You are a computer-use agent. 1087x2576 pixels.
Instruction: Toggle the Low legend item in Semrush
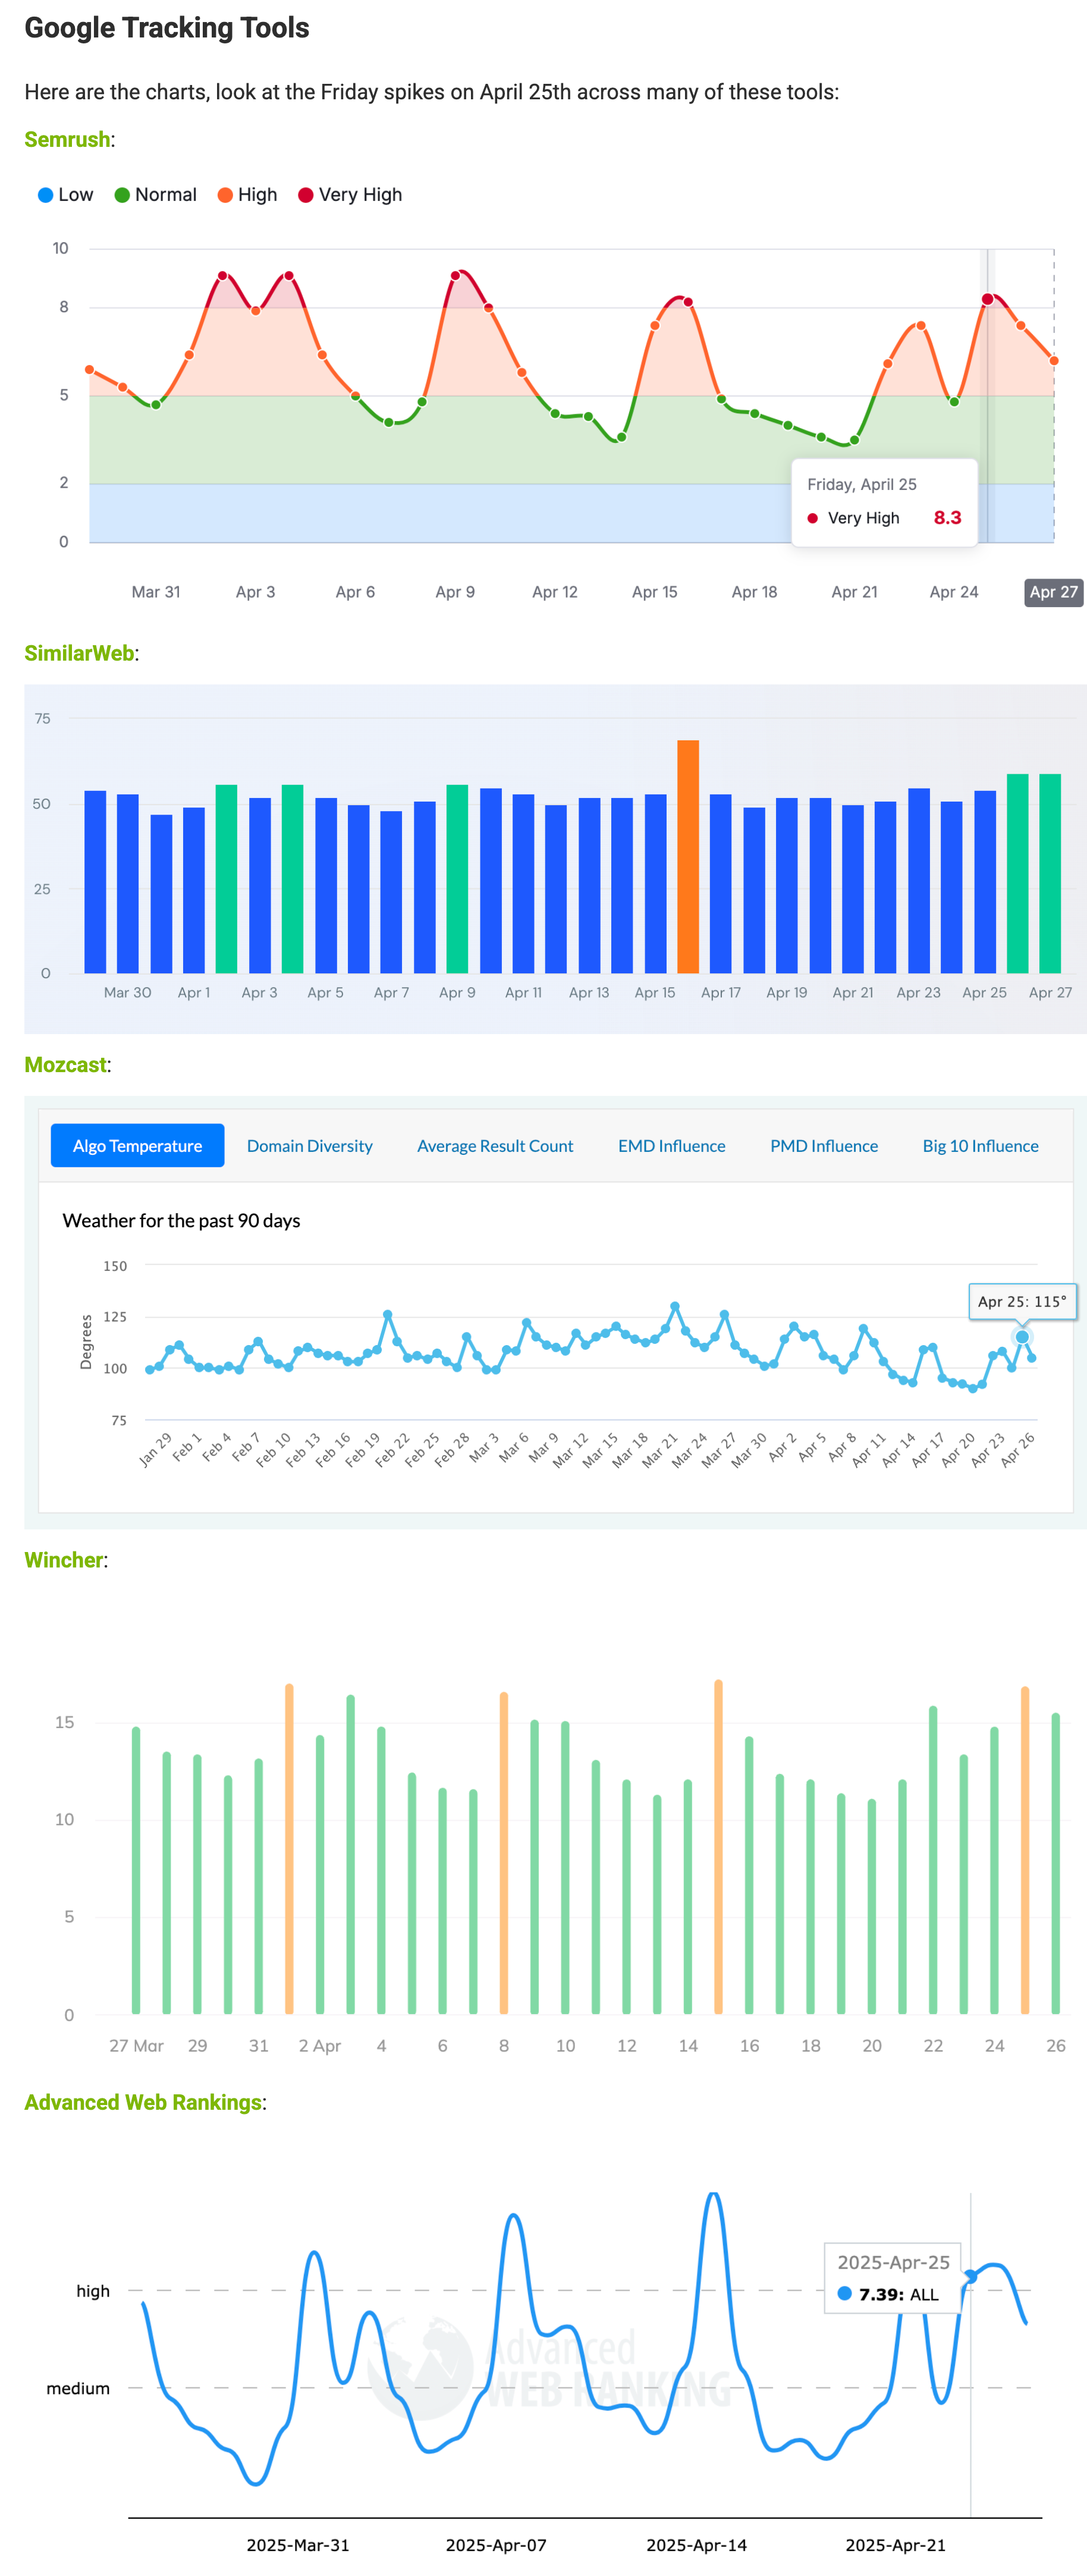pyautogui.click(x=65, y=195)
